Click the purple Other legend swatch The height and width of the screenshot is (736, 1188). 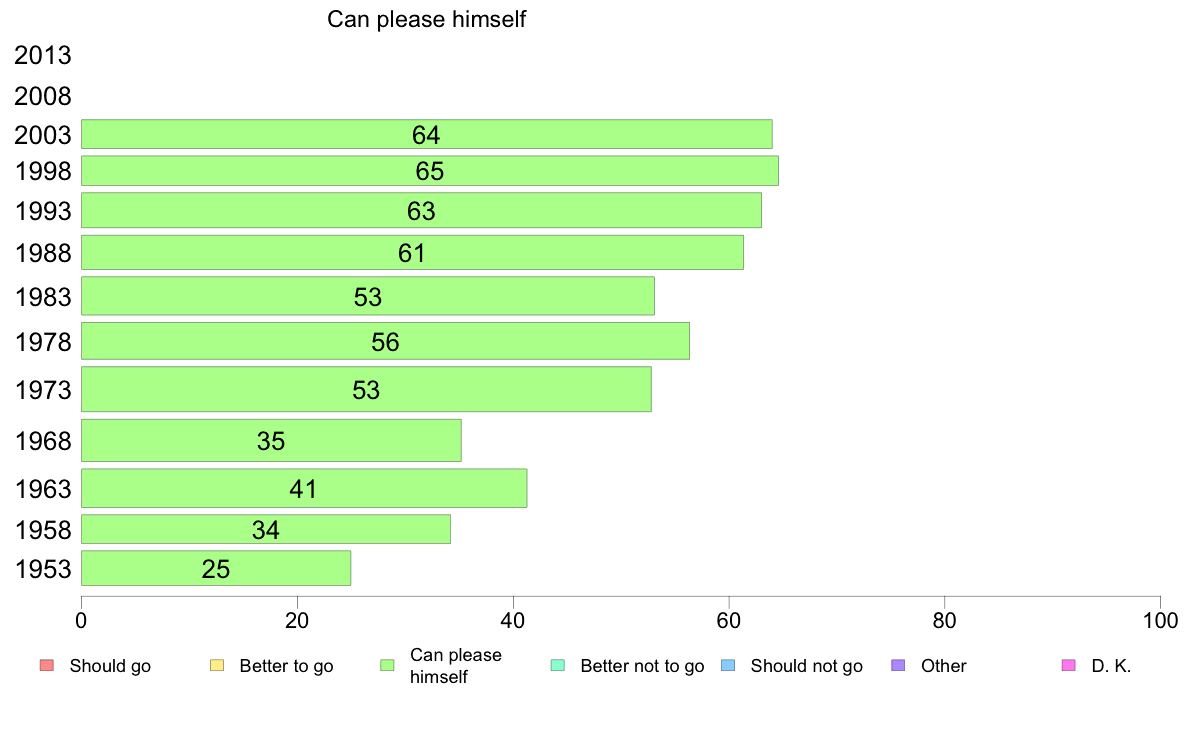click(898, 666)
